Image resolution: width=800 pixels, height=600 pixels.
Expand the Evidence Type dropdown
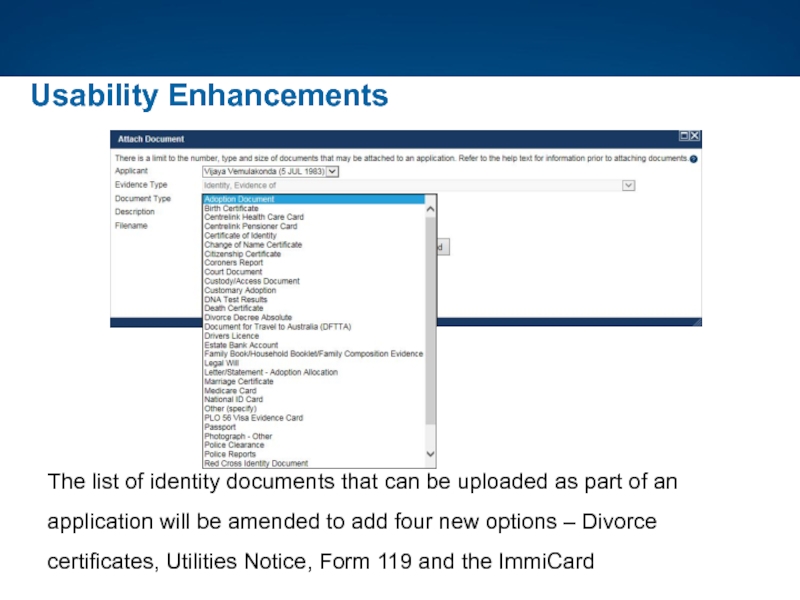pyautogui.click(x=629, y=185)
